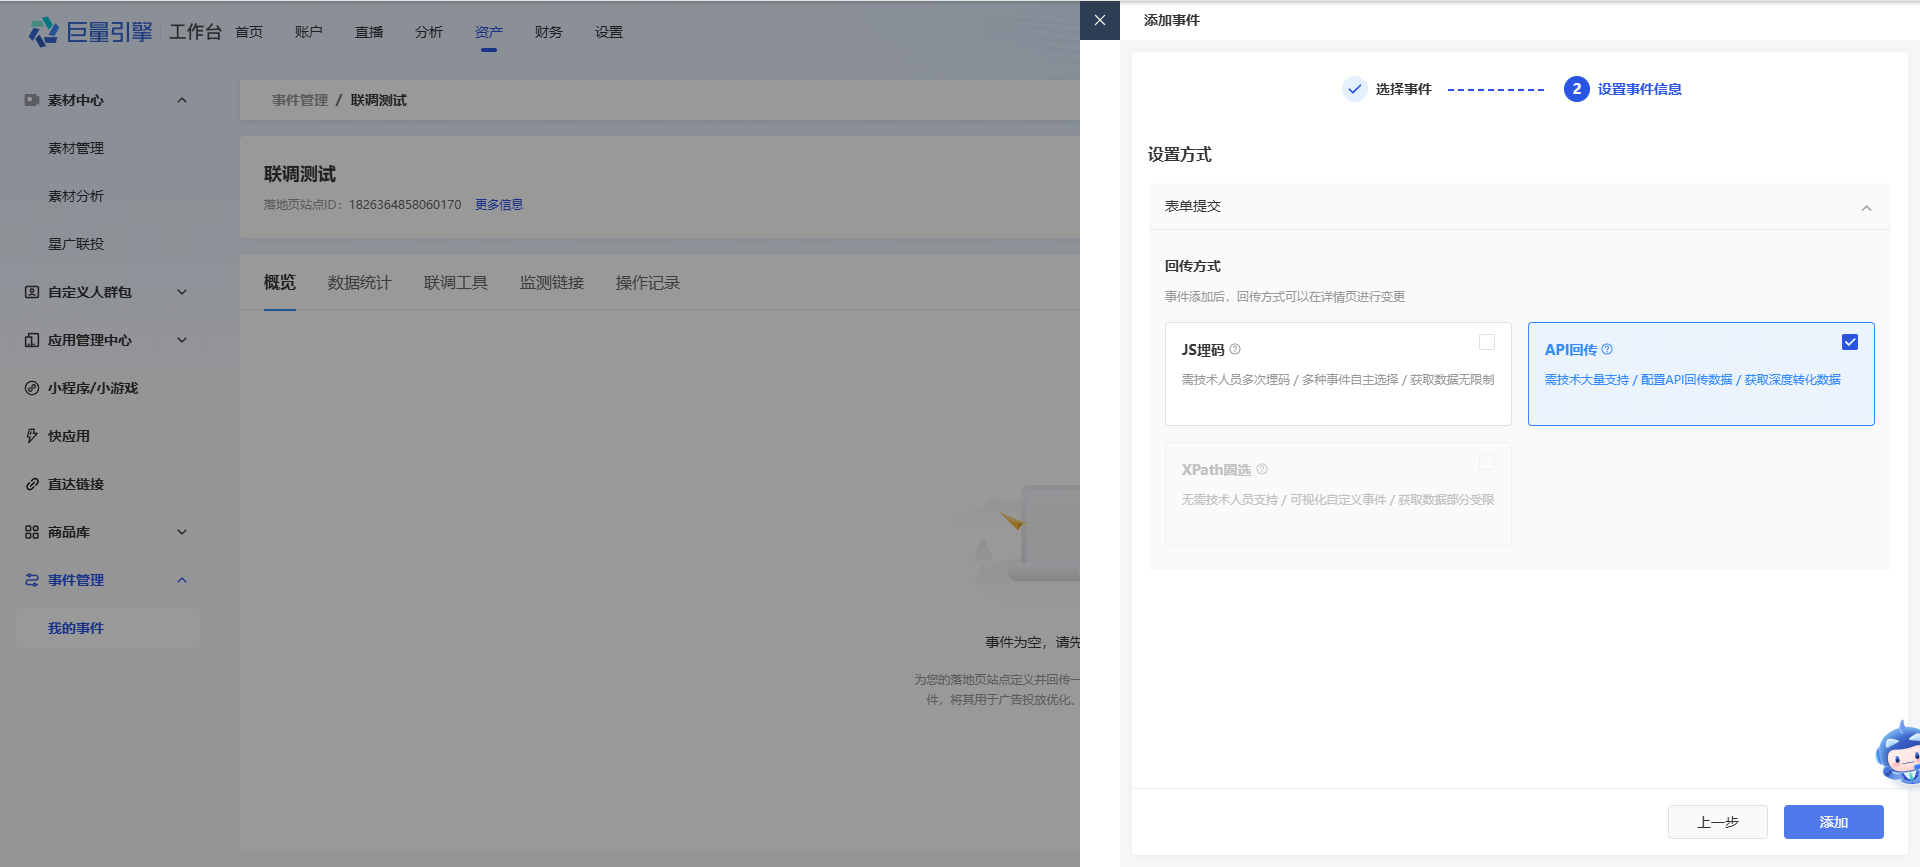This screenshot has height=867, width=1920.
Task: Click the help icon beside API回传
Action: [1607, 349]
